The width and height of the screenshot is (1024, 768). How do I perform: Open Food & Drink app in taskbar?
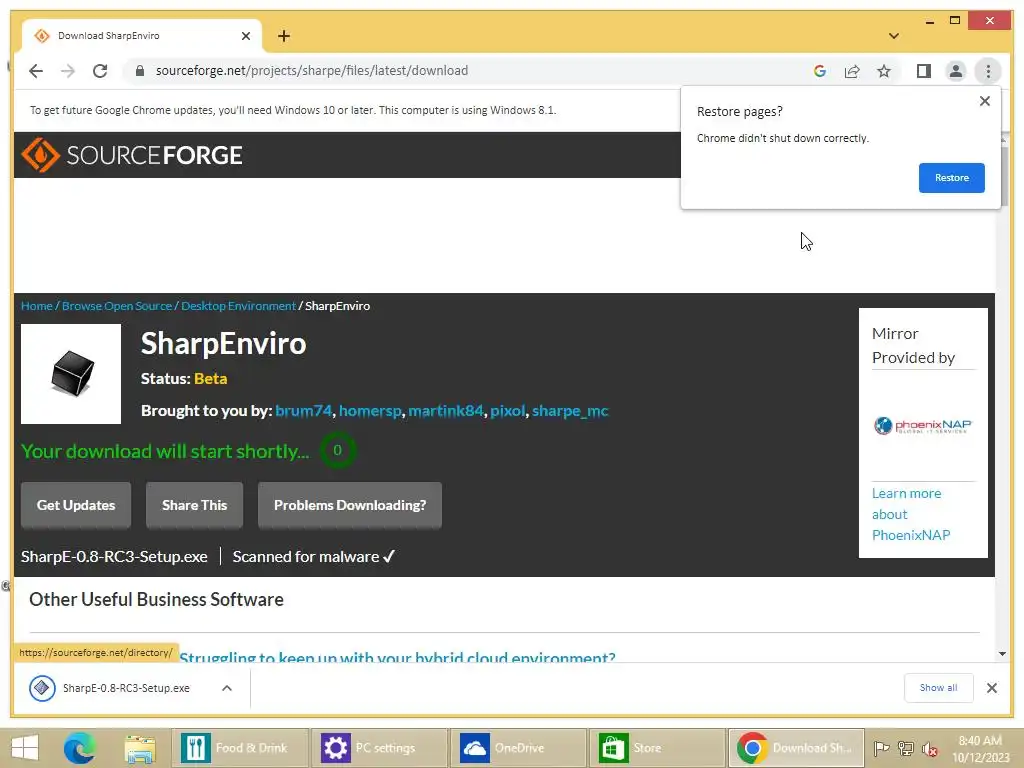click(x=238, y=748)
